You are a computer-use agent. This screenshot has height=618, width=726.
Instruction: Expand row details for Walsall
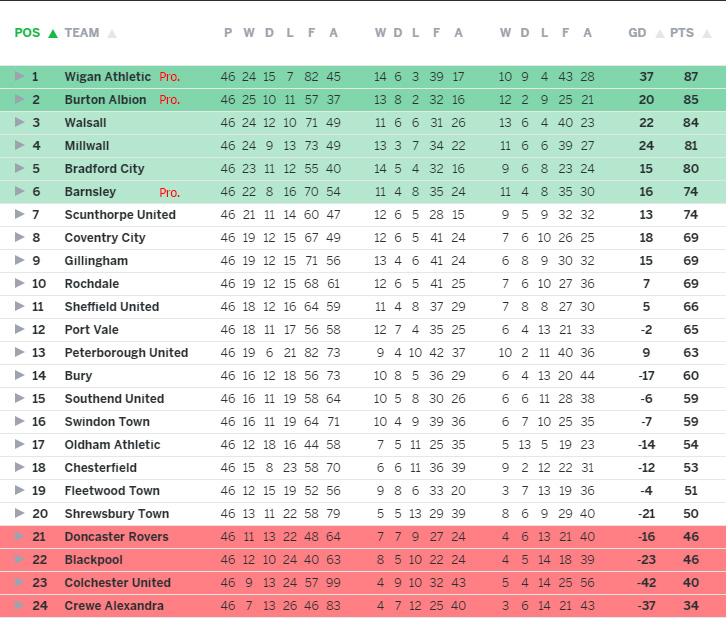(x=19, y=122)
